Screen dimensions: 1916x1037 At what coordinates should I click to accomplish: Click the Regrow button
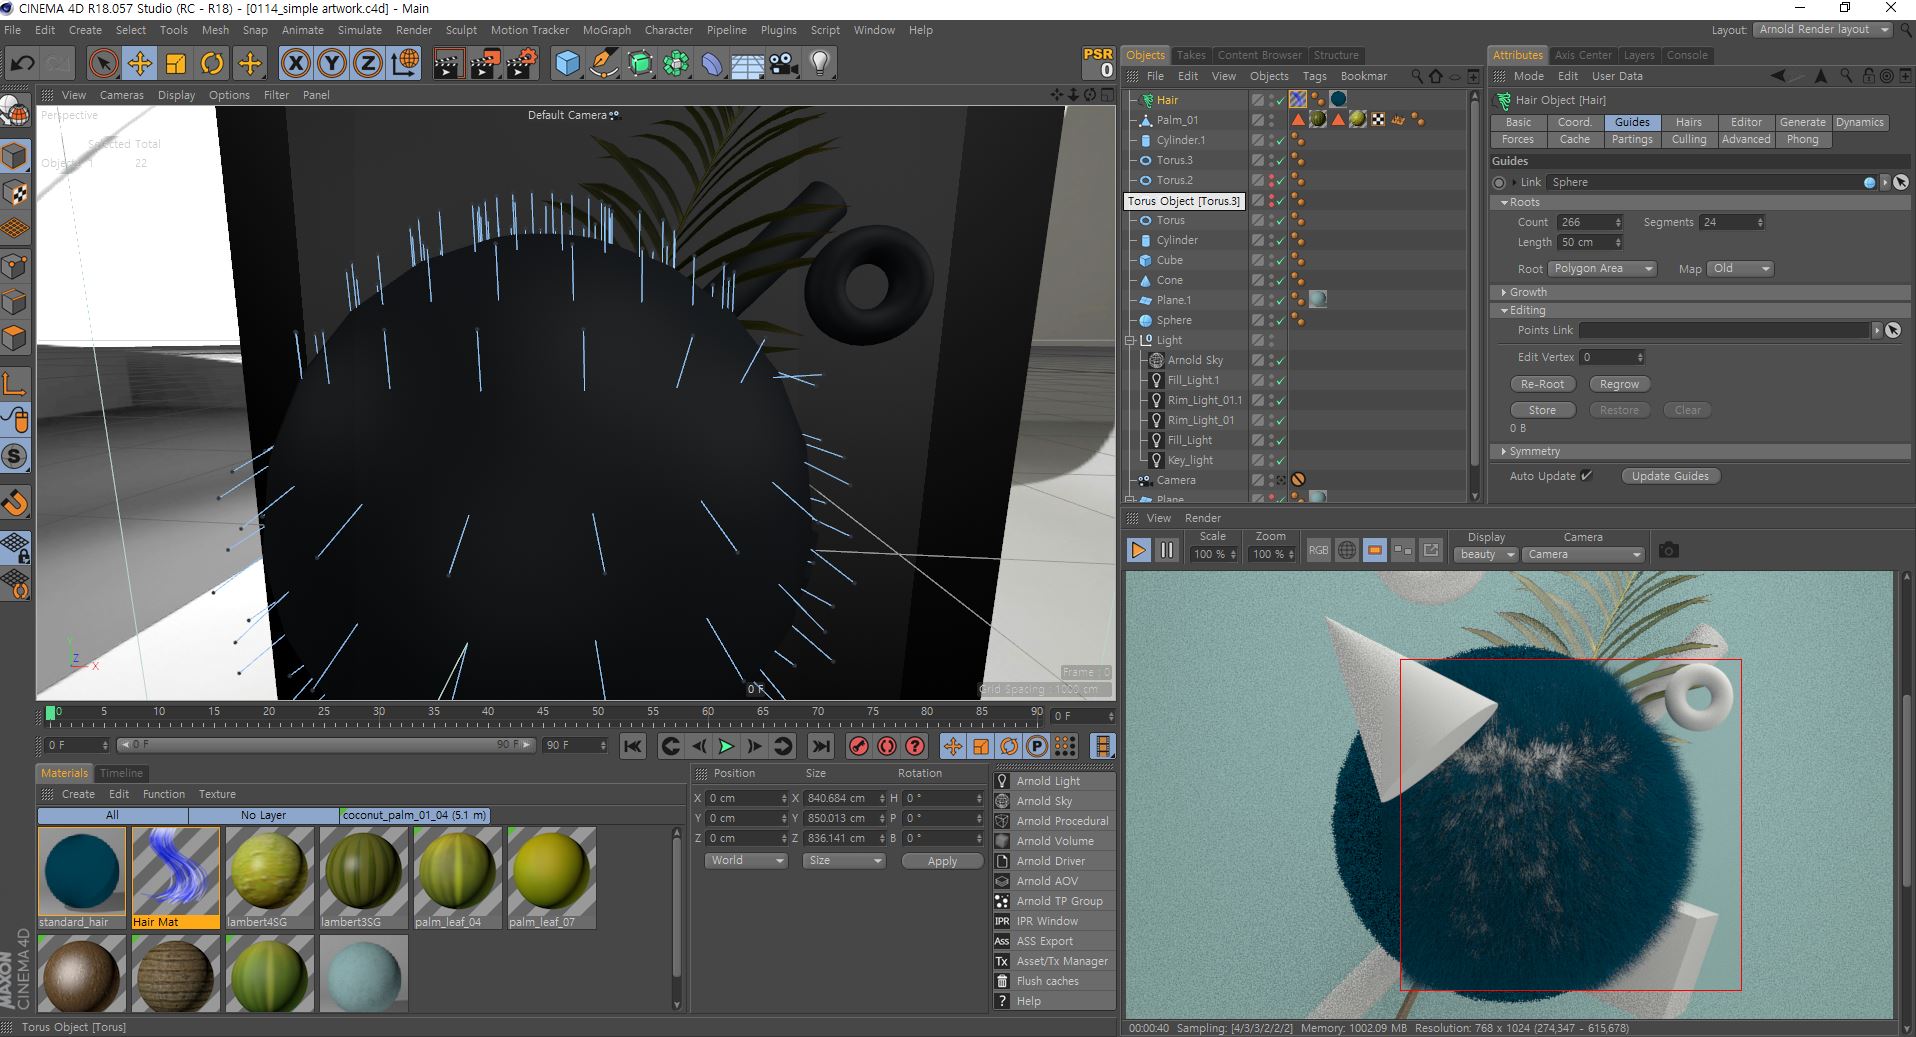point(1619,384)
